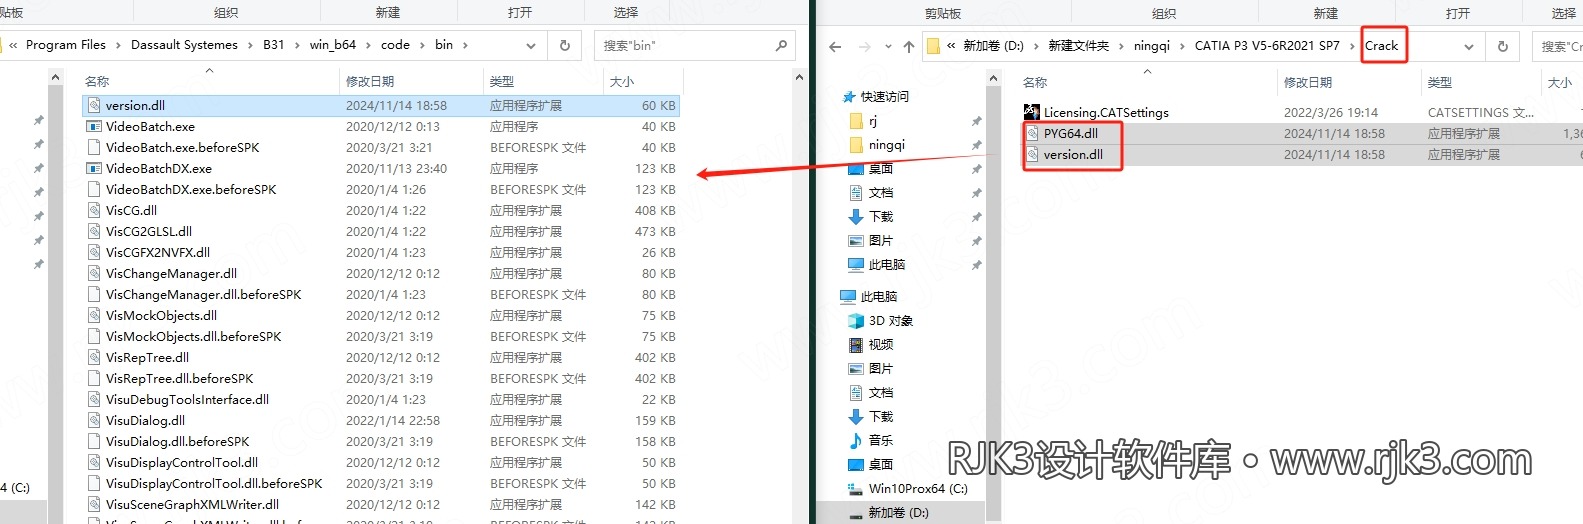Open the address history dropdown in the bin window
The height and width of the screenshot is (524, 1583).
pyautogui.click(x=531, y=45)
